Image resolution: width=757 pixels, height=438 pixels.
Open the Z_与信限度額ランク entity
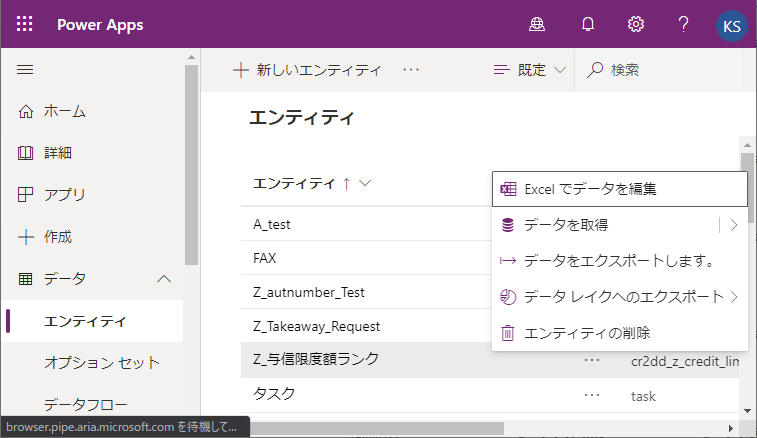(316, 359)
